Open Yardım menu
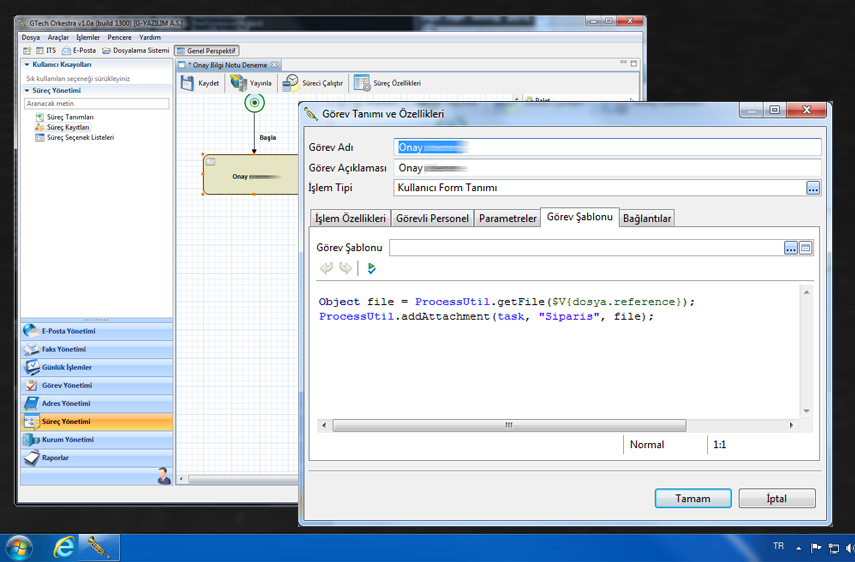Viewport: 855px width, 562px height. point(149,38)
